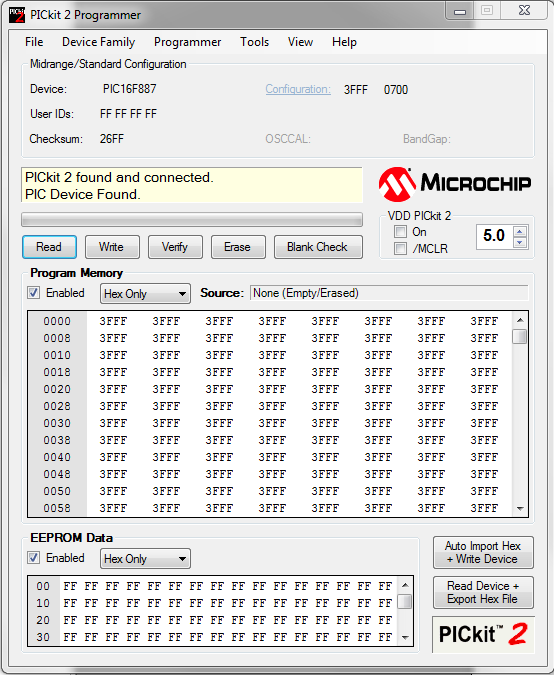Click EEPROM Data scrollbar up arrow
The height and width of the screenshot is (675, 554).
tap(405, 585)
